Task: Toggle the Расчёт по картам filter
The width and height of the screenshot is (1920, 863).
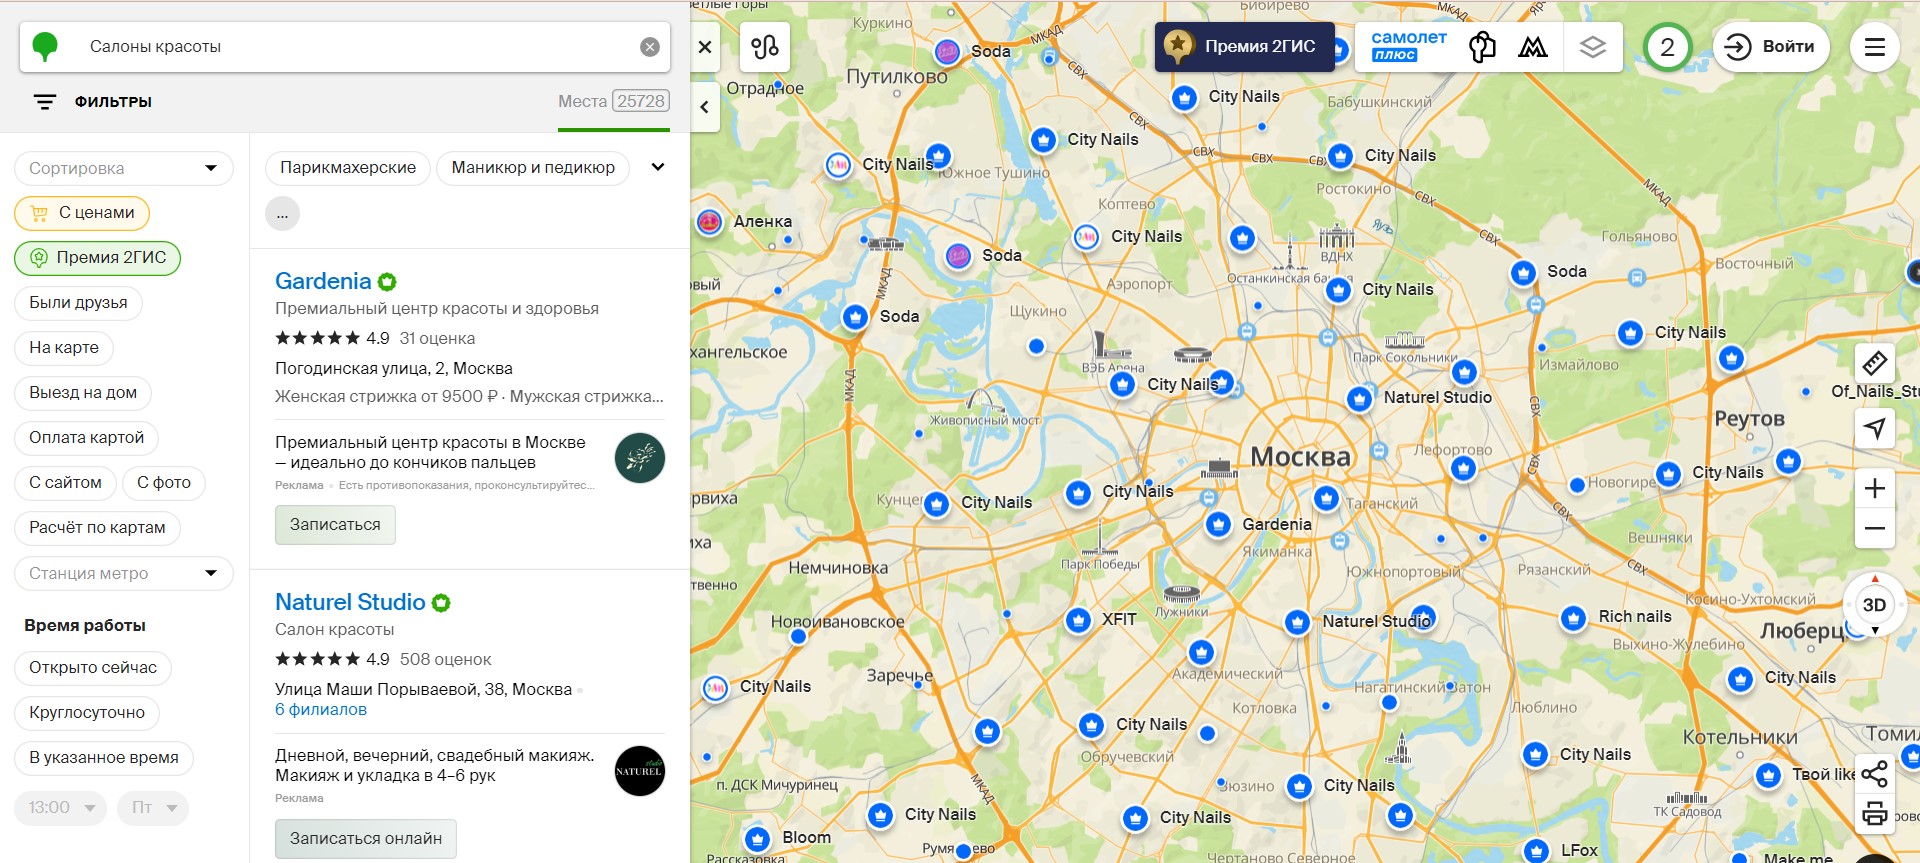Action: point(97,528)
